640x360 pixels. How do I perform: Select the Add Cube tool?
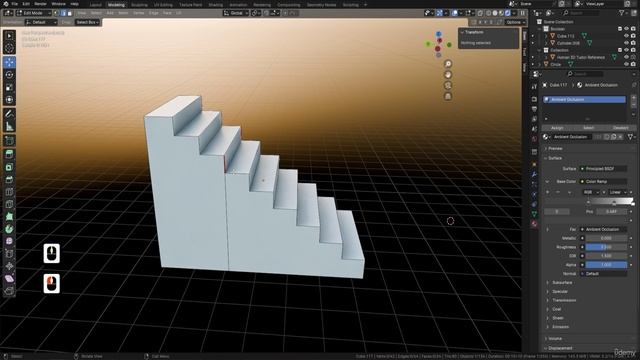[9, 141]
